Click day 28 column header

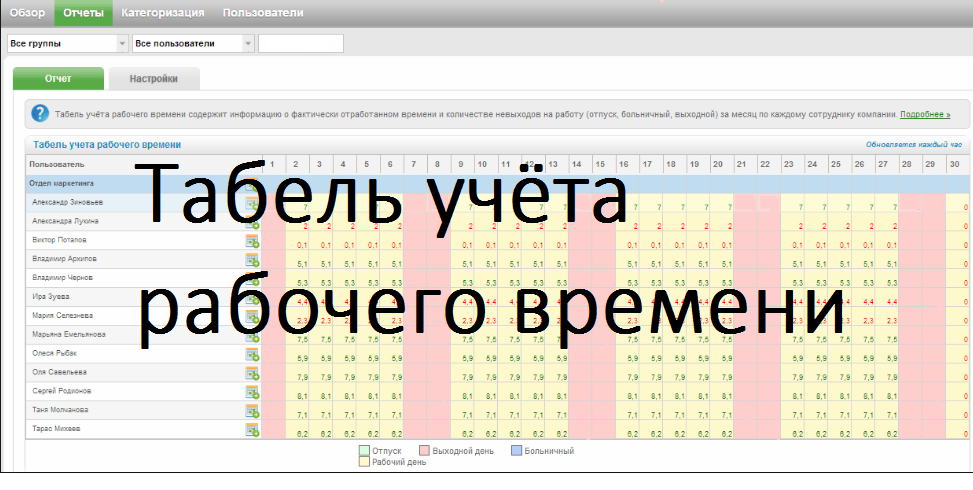pyautogui.click(x=910, y=164)
